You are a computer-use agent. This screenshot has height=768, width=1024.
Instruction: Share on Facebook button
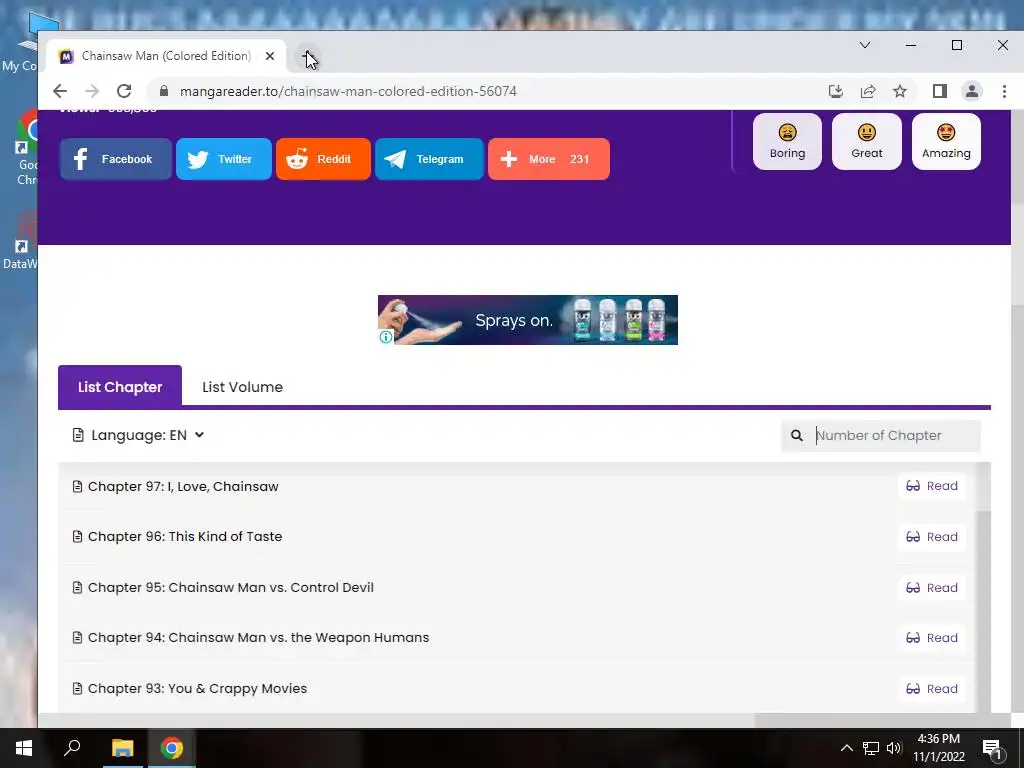point(116,159)
